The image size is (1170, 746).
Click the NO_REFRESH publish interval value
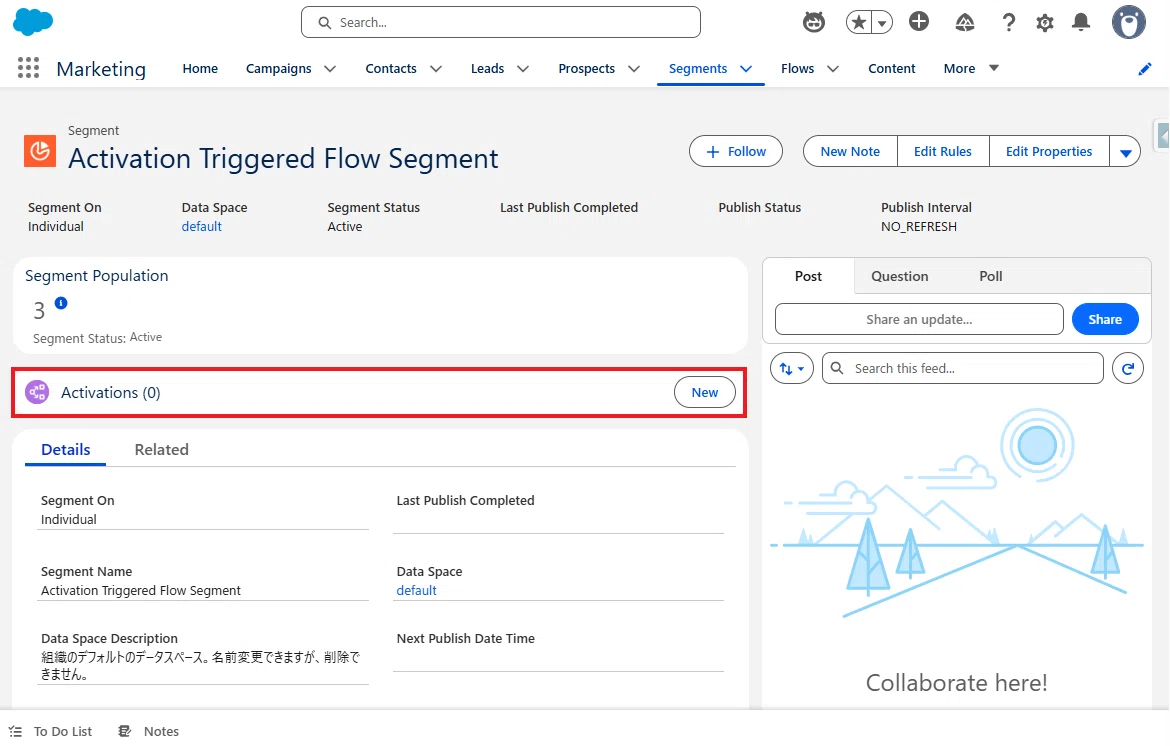tap(919, 226)
